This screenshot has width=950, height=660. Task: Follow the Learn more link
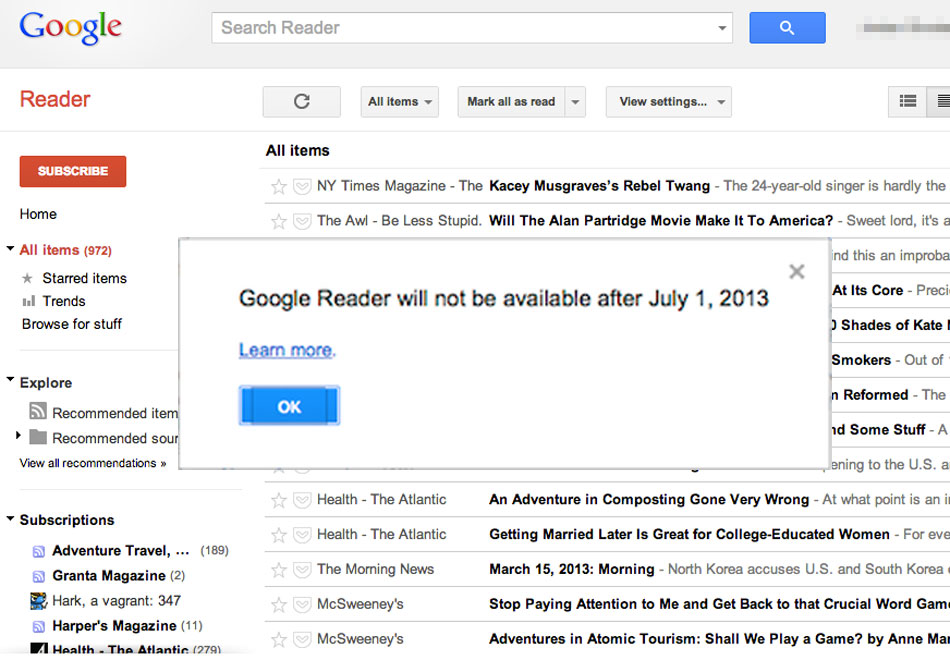coord(285,350)
